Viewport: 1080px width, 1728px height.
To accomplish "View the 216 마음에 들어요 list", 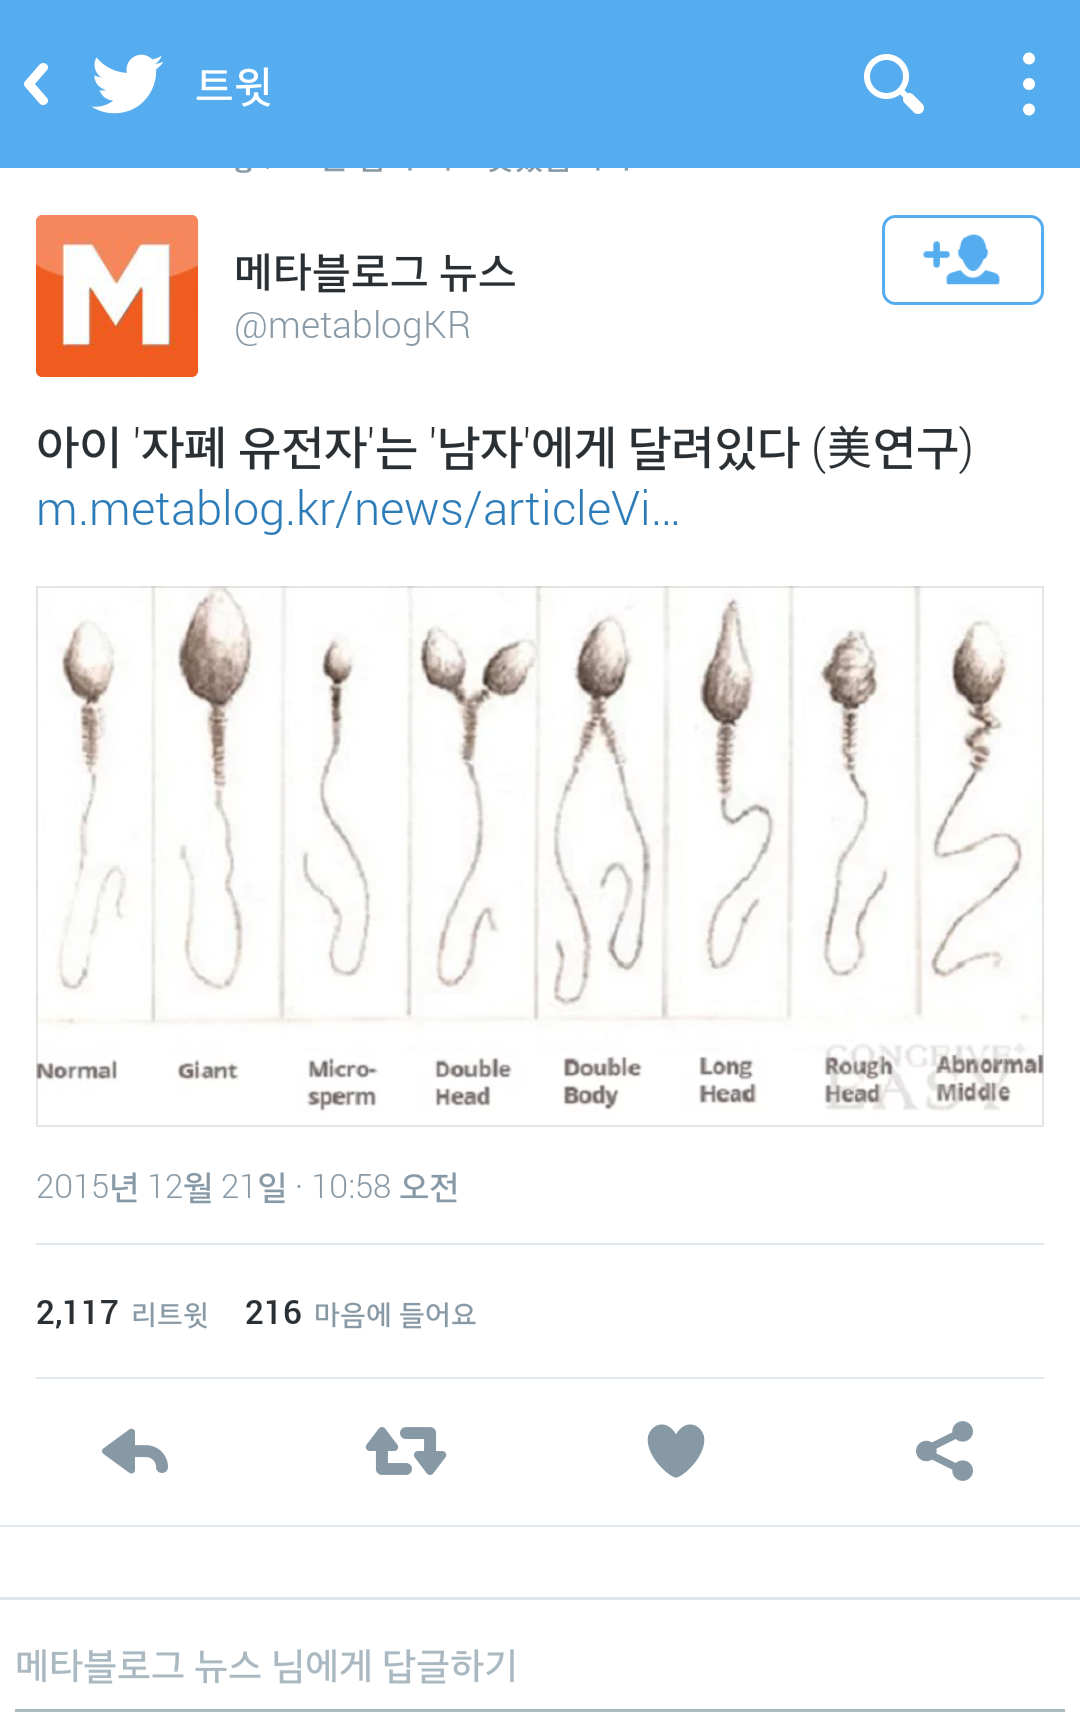I will click(360, 1313).
